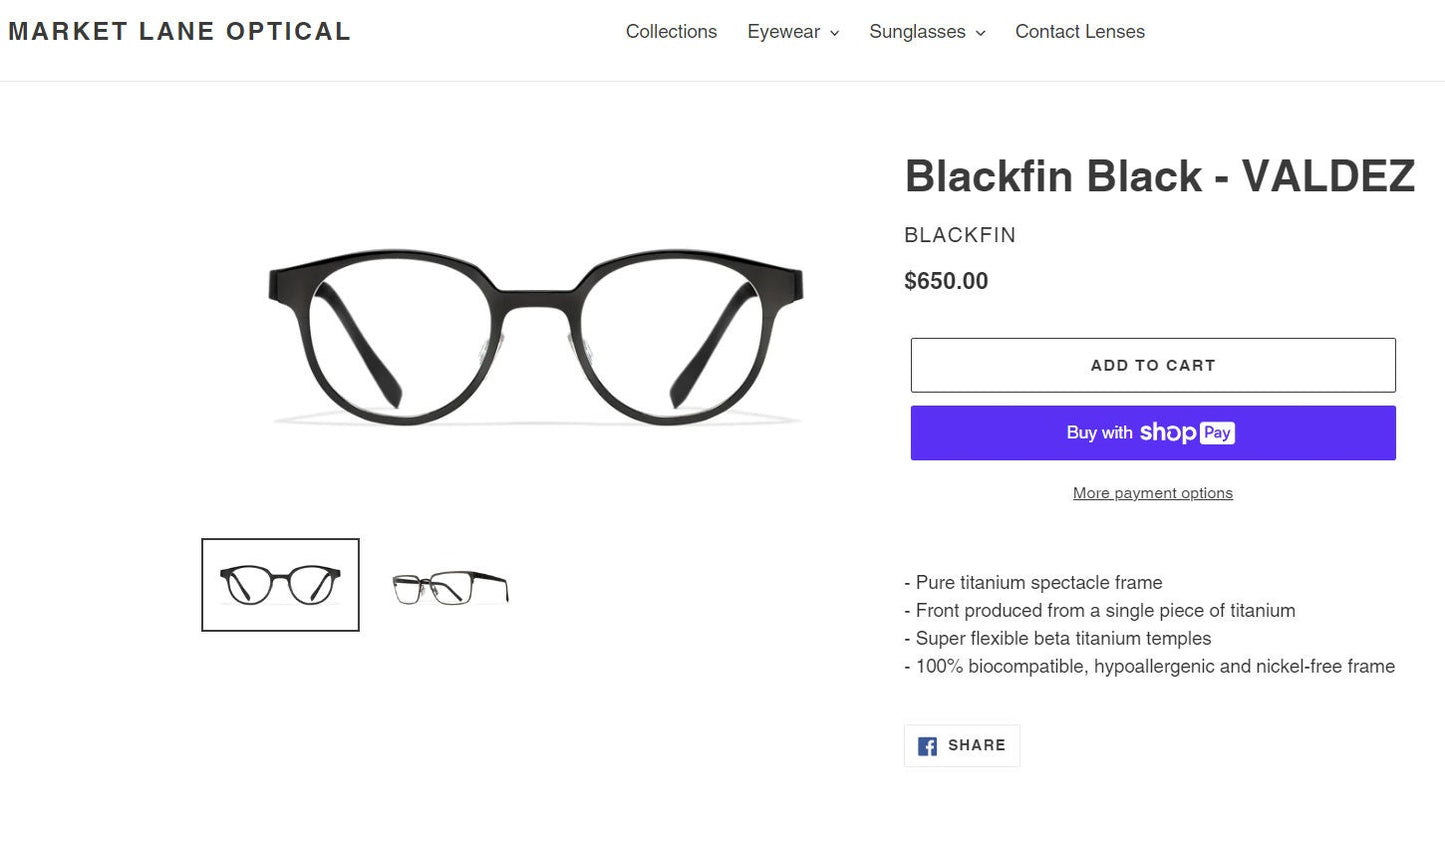
Task: Select the angled-view glasses thumbnail
Action: [449, 585]
